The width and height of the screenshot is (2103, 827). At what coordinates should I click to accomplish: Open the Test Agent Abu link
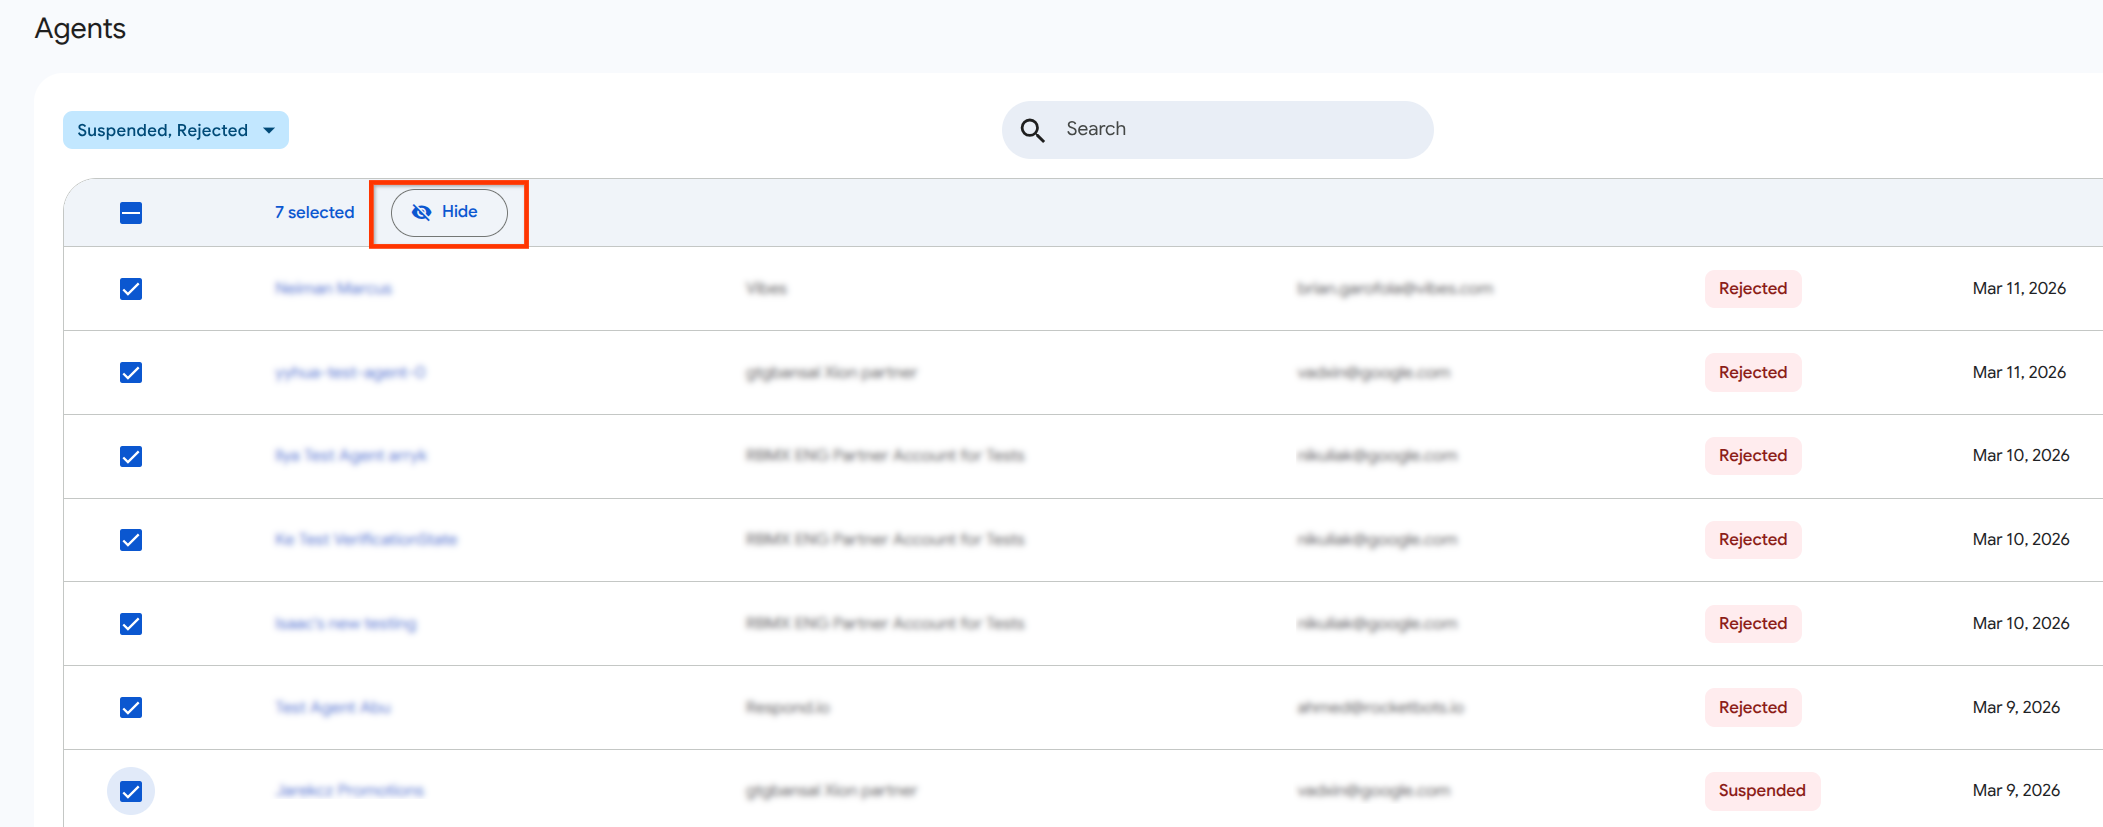(333, 708)
